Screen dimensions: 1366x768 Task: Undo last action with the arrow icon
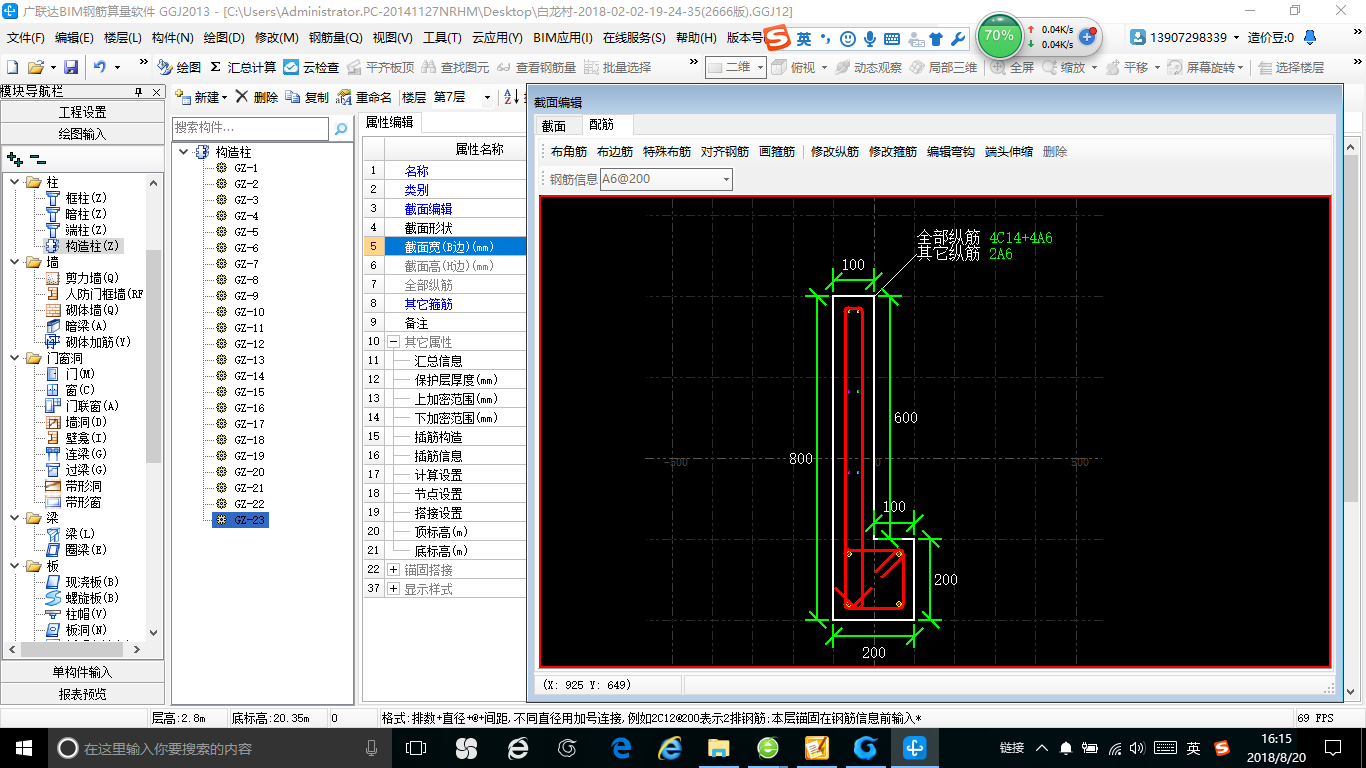[x=100, y=67]
